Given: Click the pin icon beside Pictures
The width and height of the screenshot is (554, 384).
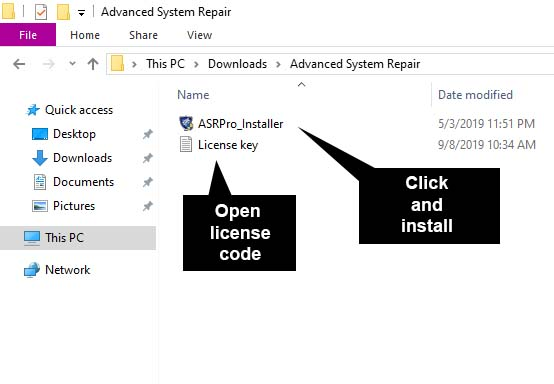Looking at the screenshot, I should pos(148,206).
